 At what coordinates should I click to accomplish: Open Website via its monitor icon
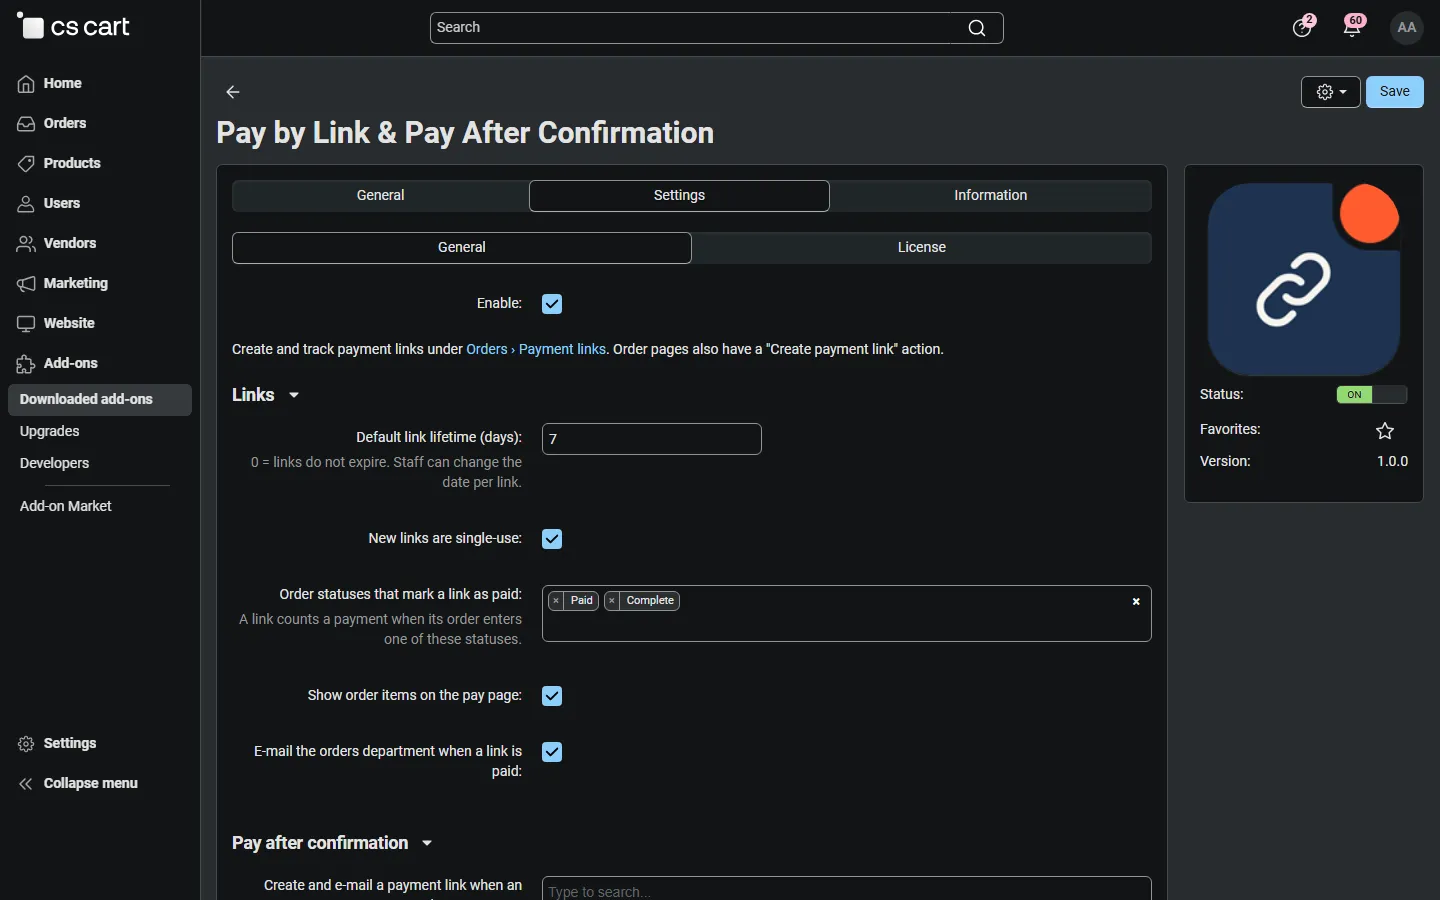coord(26,324)
